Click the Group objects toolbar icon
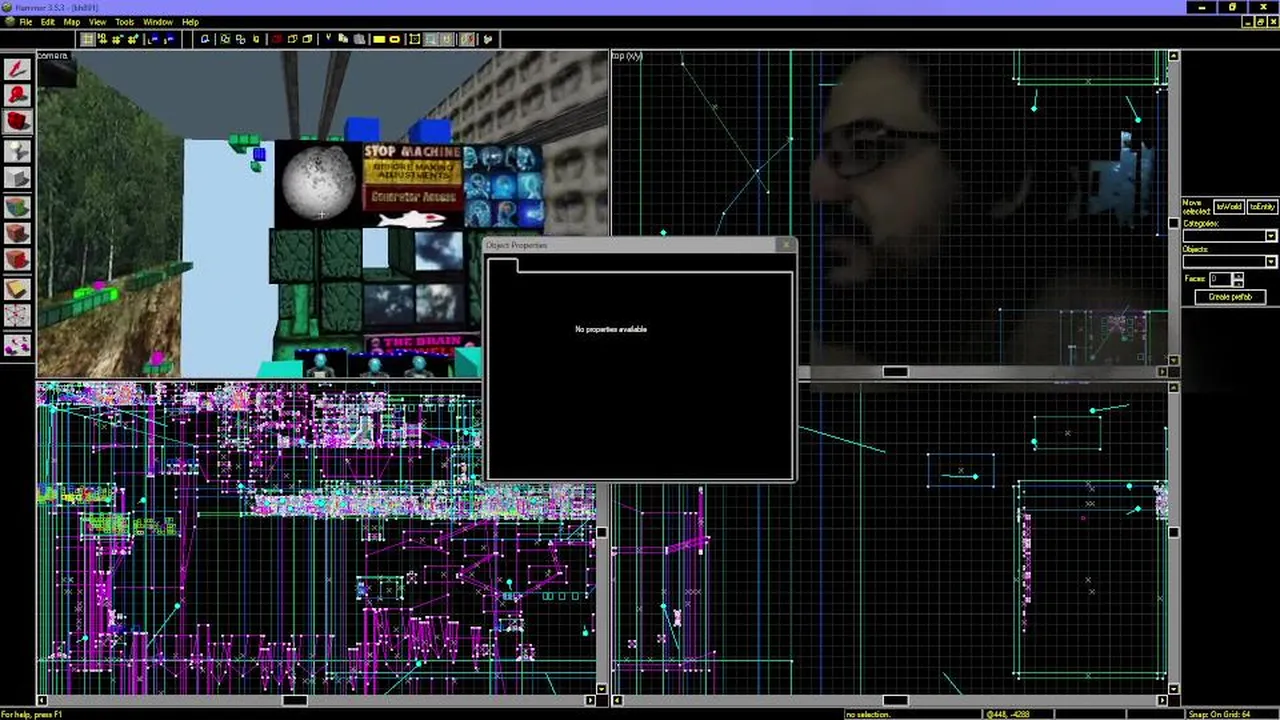Image resolution: width=1280 pixels, height=720 pixels. [x=225, y=39]
